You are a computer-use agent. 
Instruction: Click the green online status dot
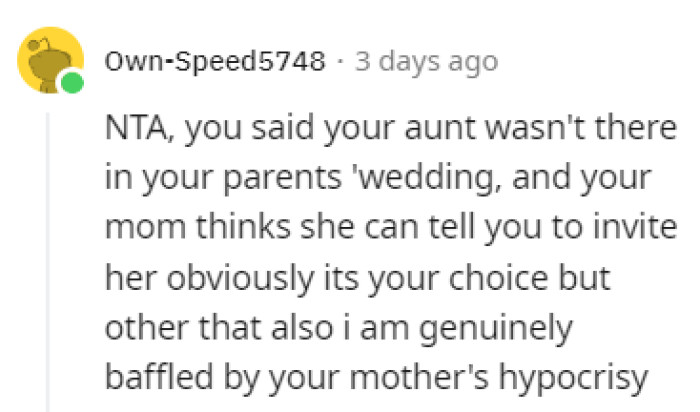pyautogui.click(x=72, y=84)
